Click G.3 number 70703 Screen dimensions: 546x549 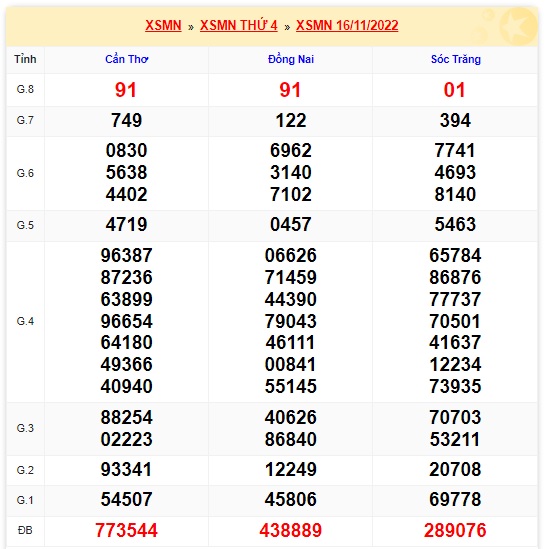coord(455,417)
